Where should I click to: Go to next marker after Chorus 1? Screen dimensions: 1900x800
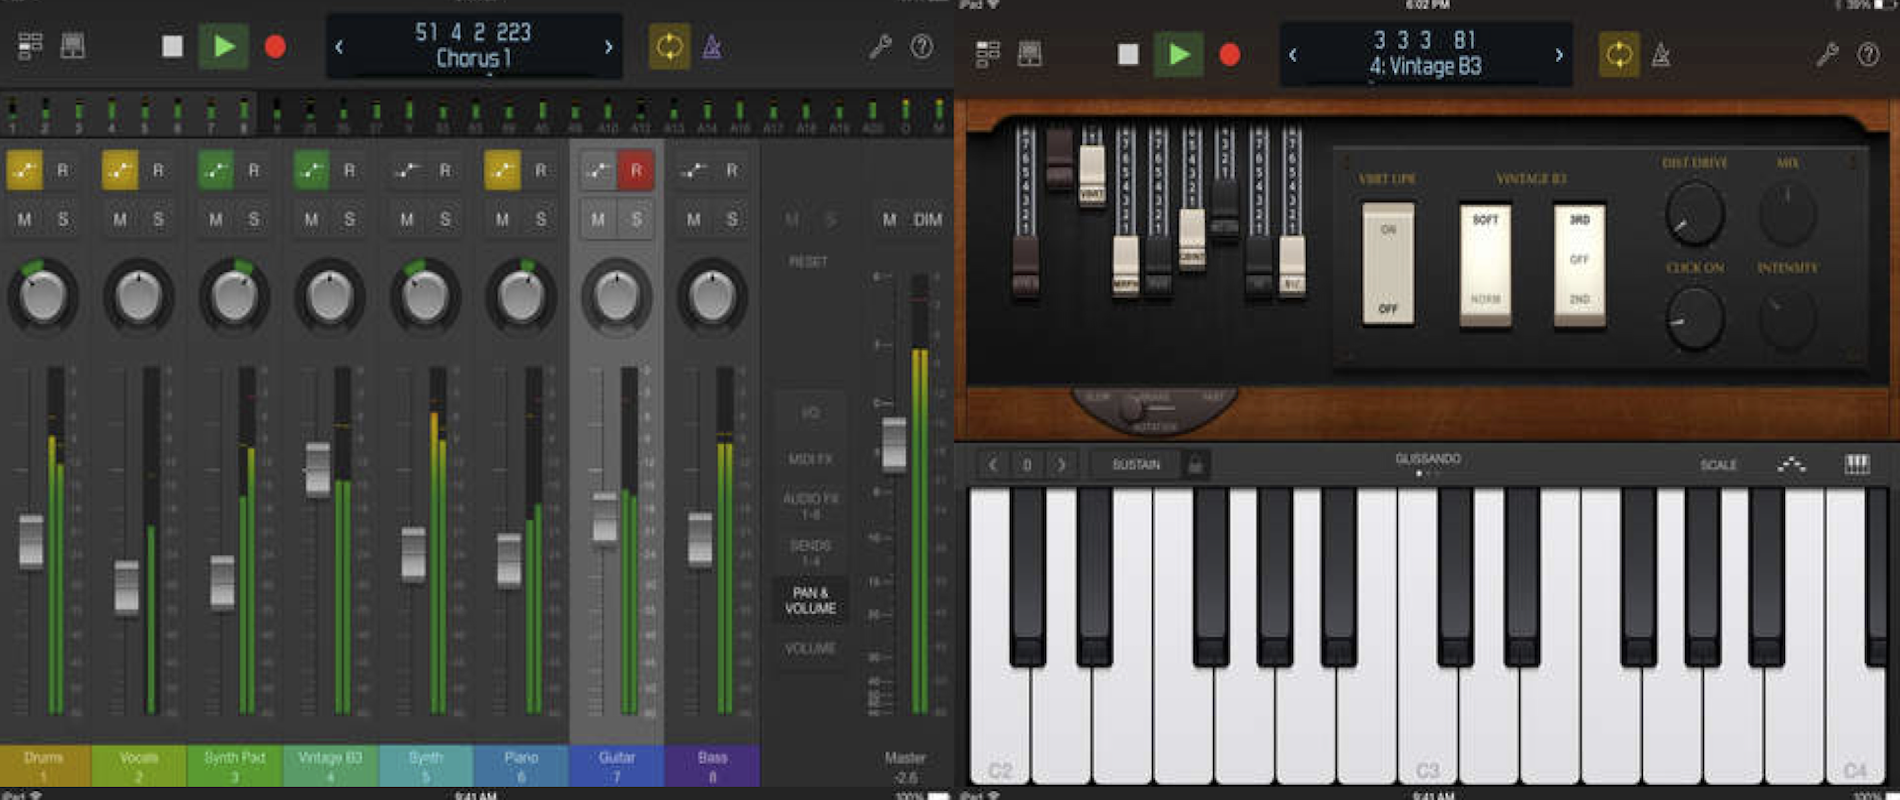click(x=608, y=46)
